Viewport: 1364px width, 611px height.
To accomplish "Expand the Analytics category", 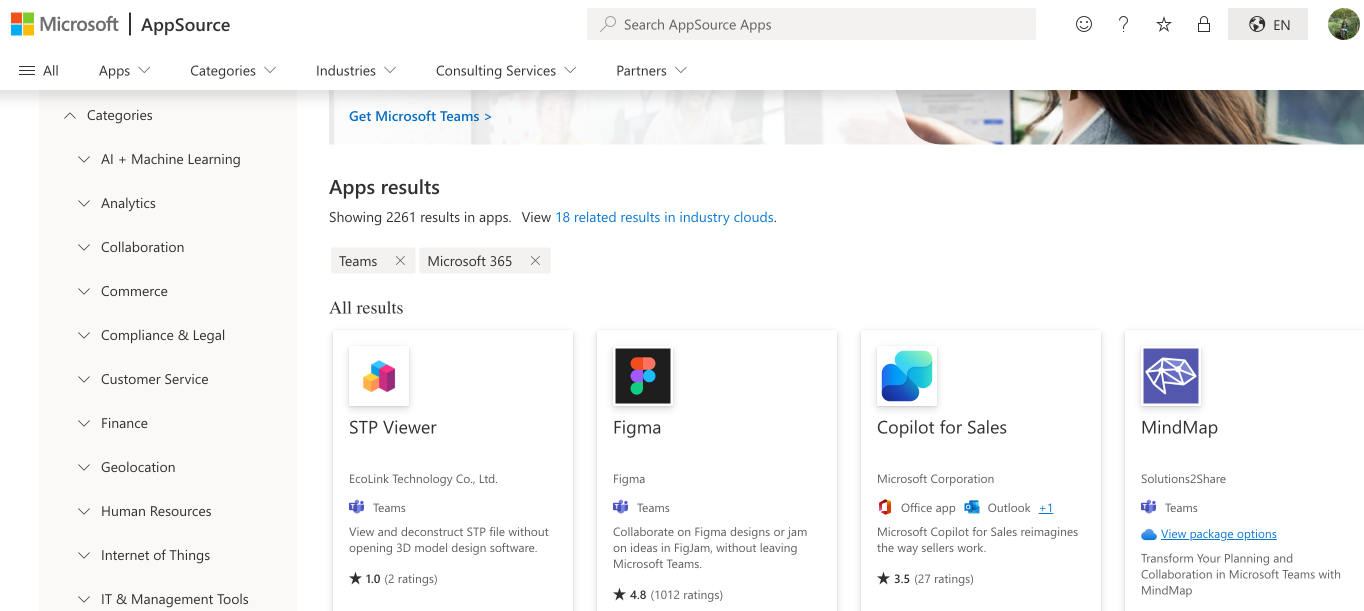I will click(84, 204).
